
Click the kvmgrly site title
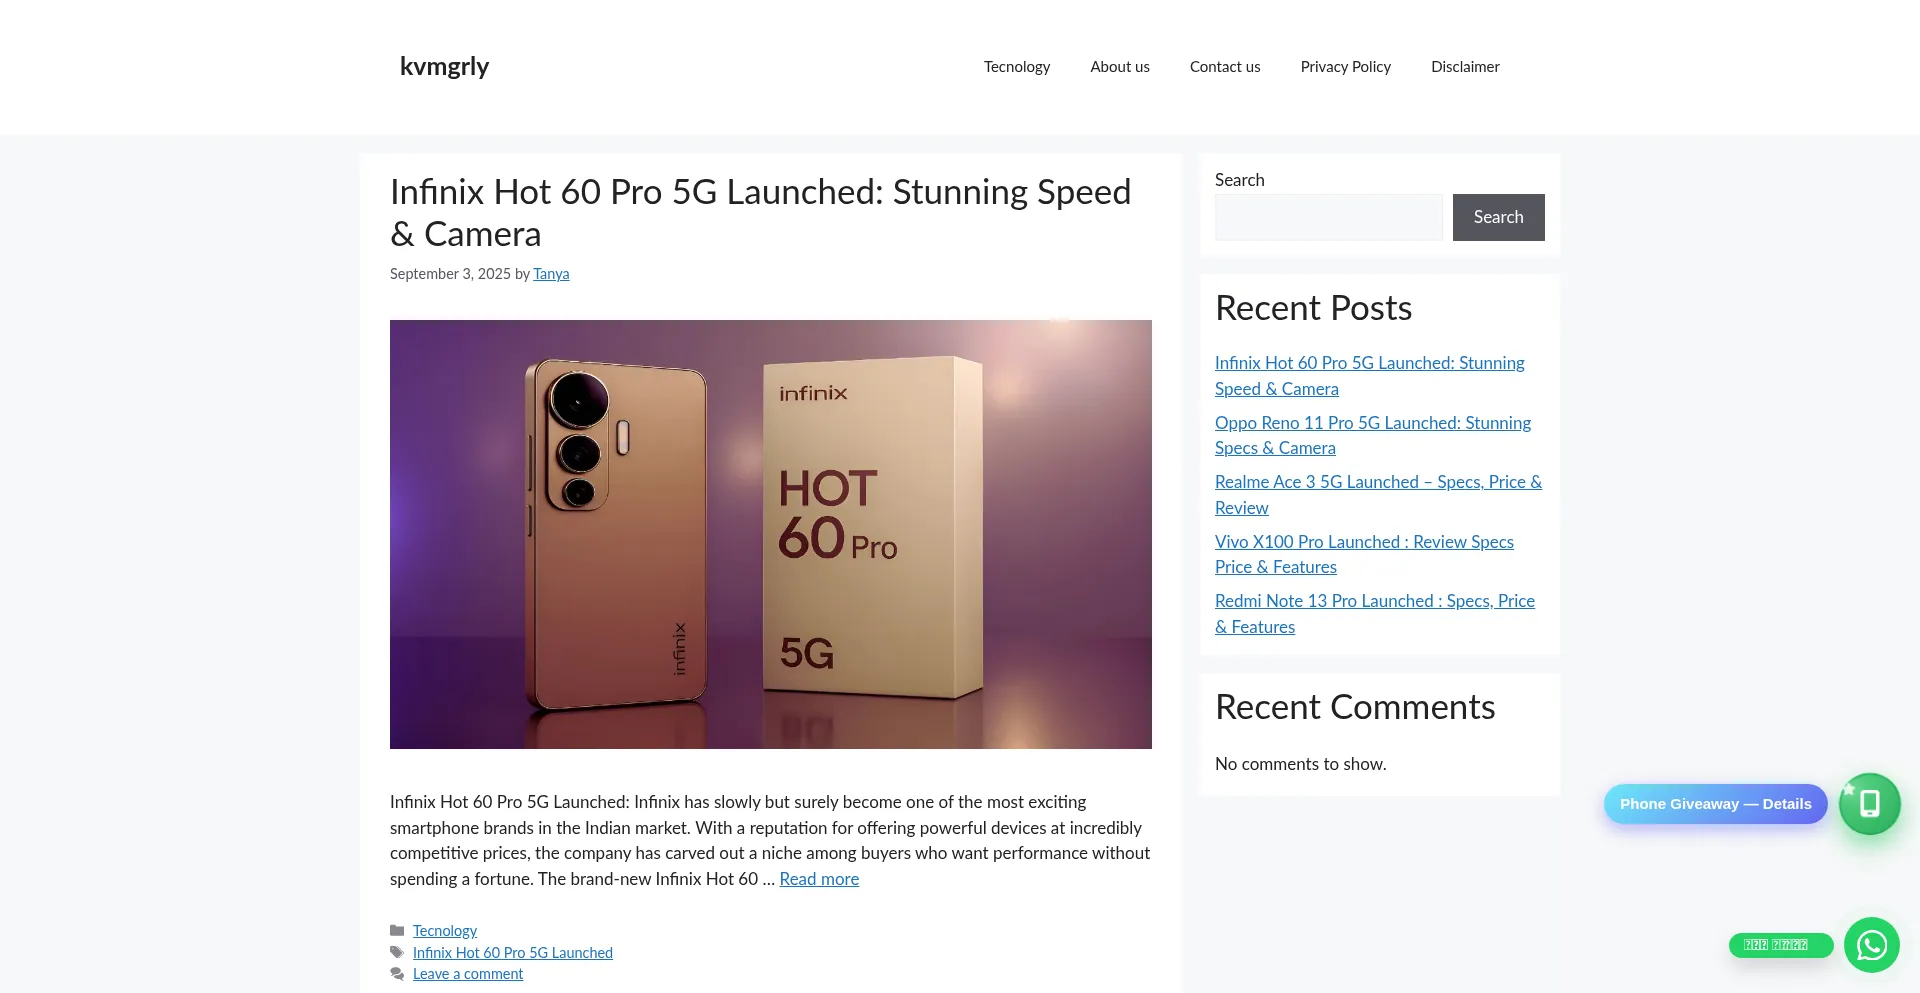(444, 67)
